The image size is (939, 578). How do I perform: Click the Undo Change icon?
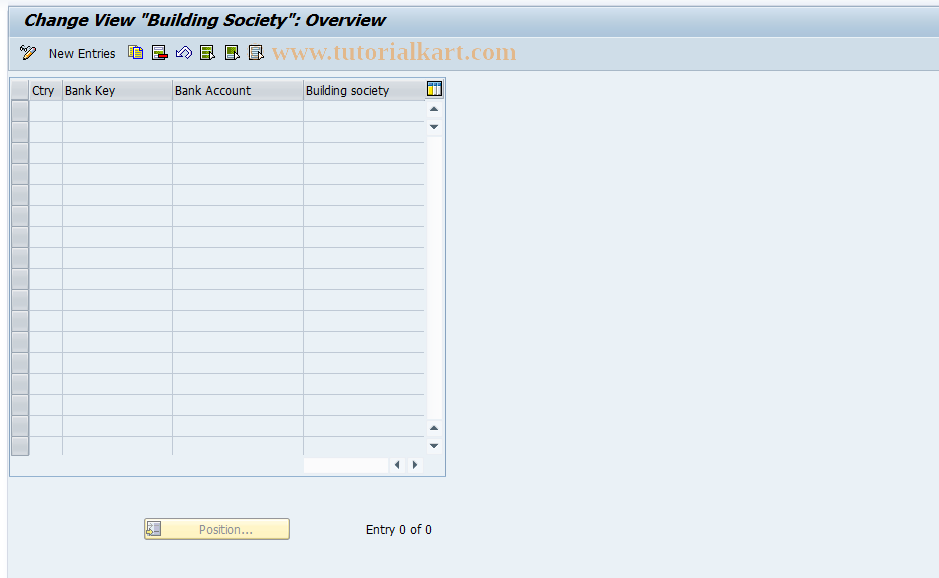point(184,53)
